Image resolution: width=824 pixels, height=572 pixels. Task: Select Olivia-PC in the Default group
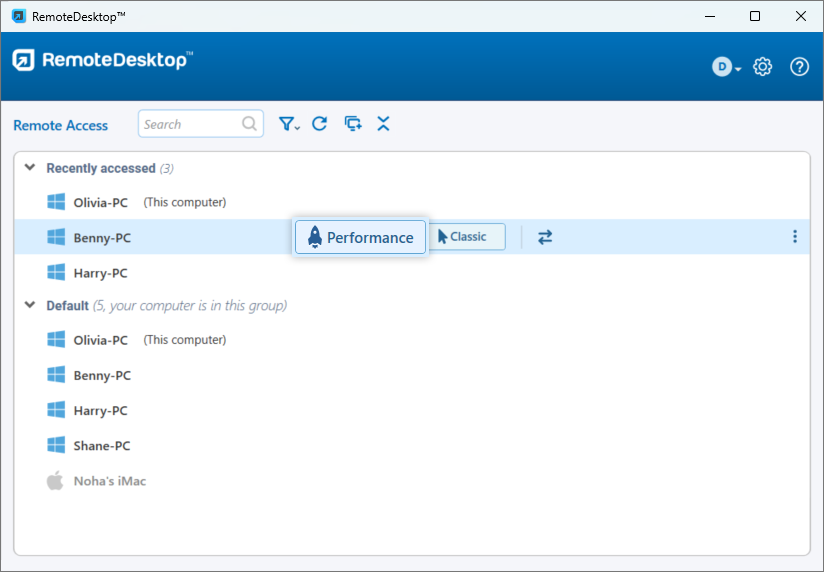pos(100,340)
